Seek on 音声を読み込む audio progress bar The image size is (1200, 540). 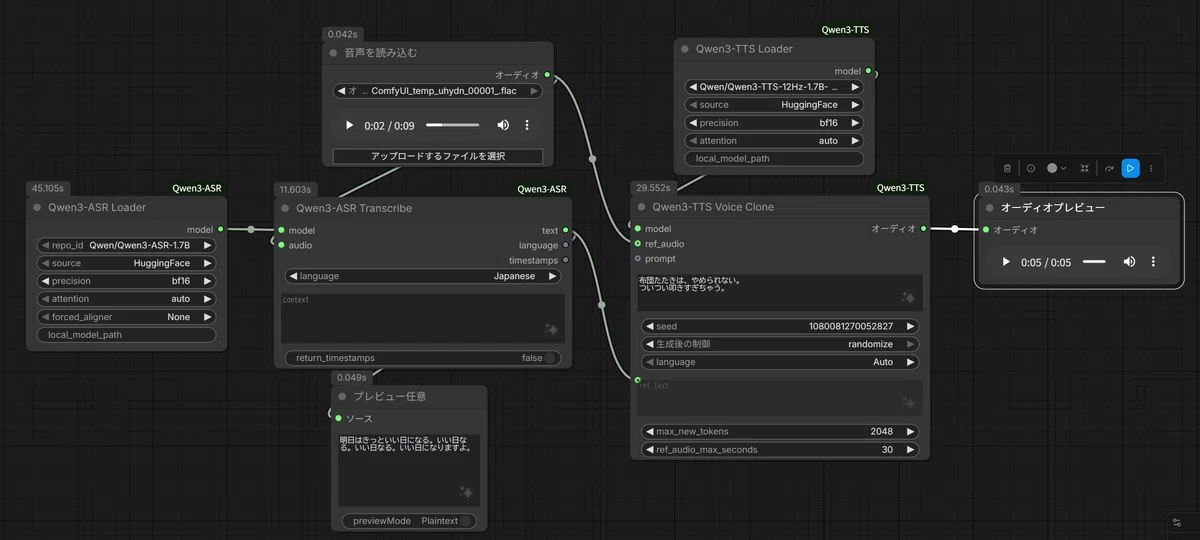tap(453, 125)
